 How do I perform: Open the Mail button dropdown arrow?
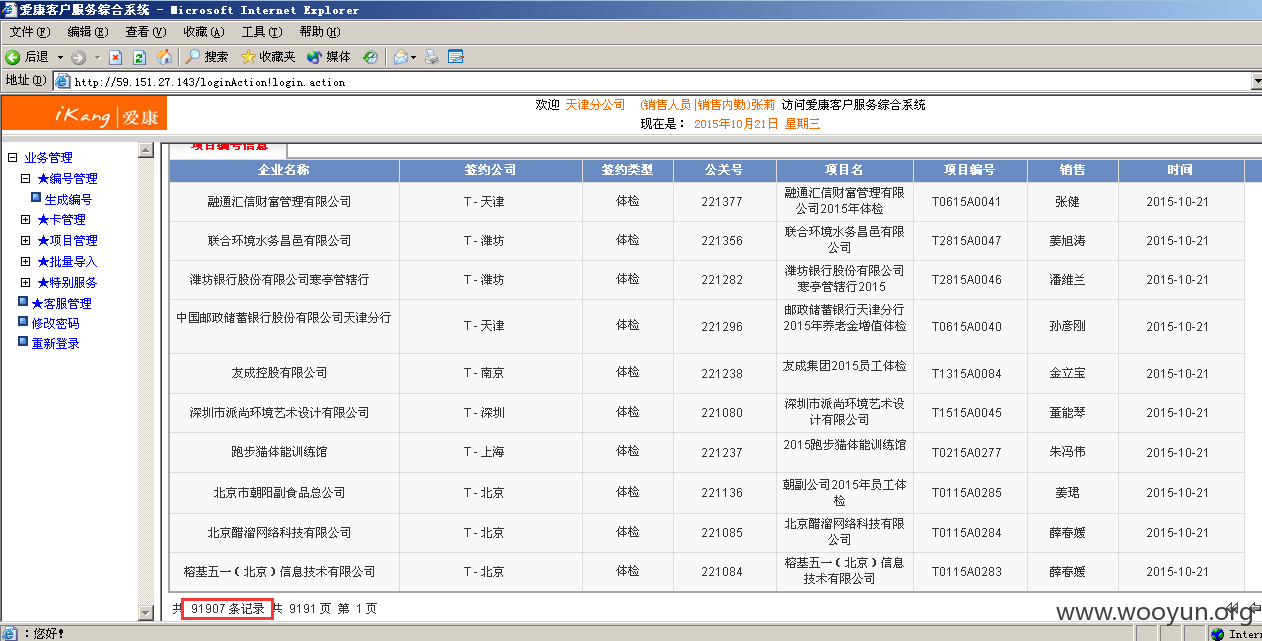coord(413,57)
